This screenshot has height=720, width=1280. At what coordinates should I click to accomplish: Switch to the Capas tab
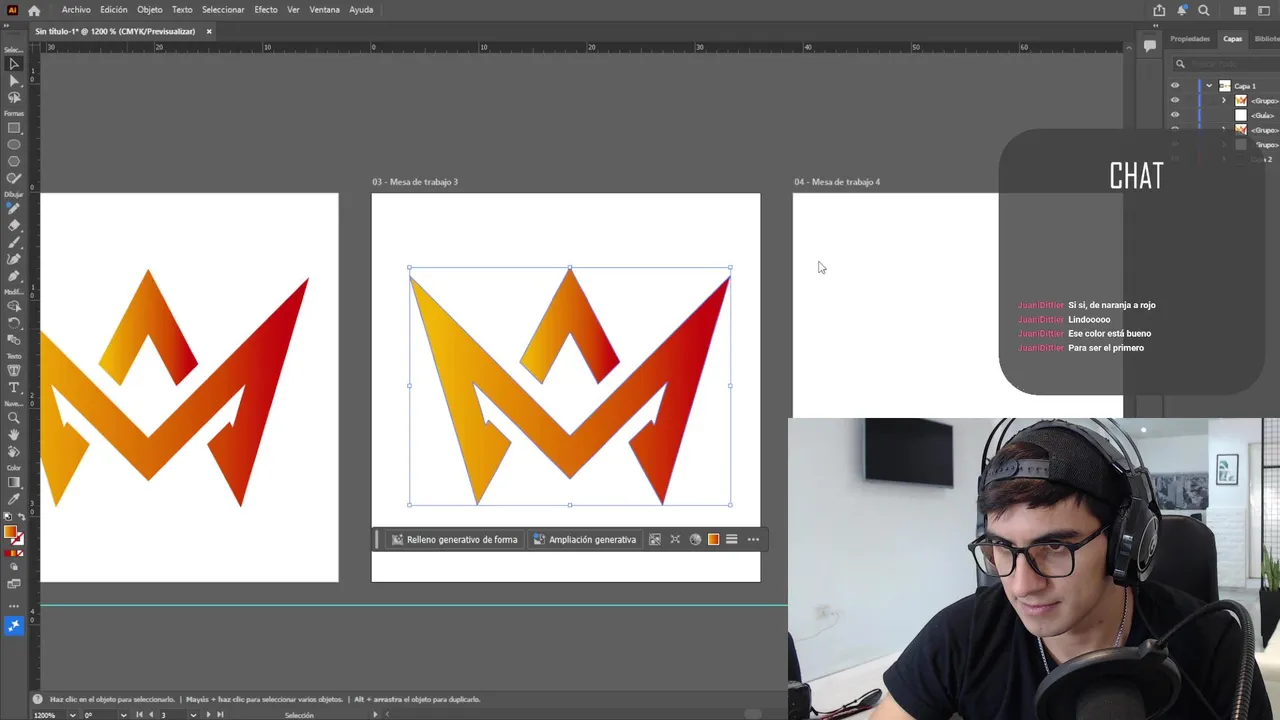1233,39
